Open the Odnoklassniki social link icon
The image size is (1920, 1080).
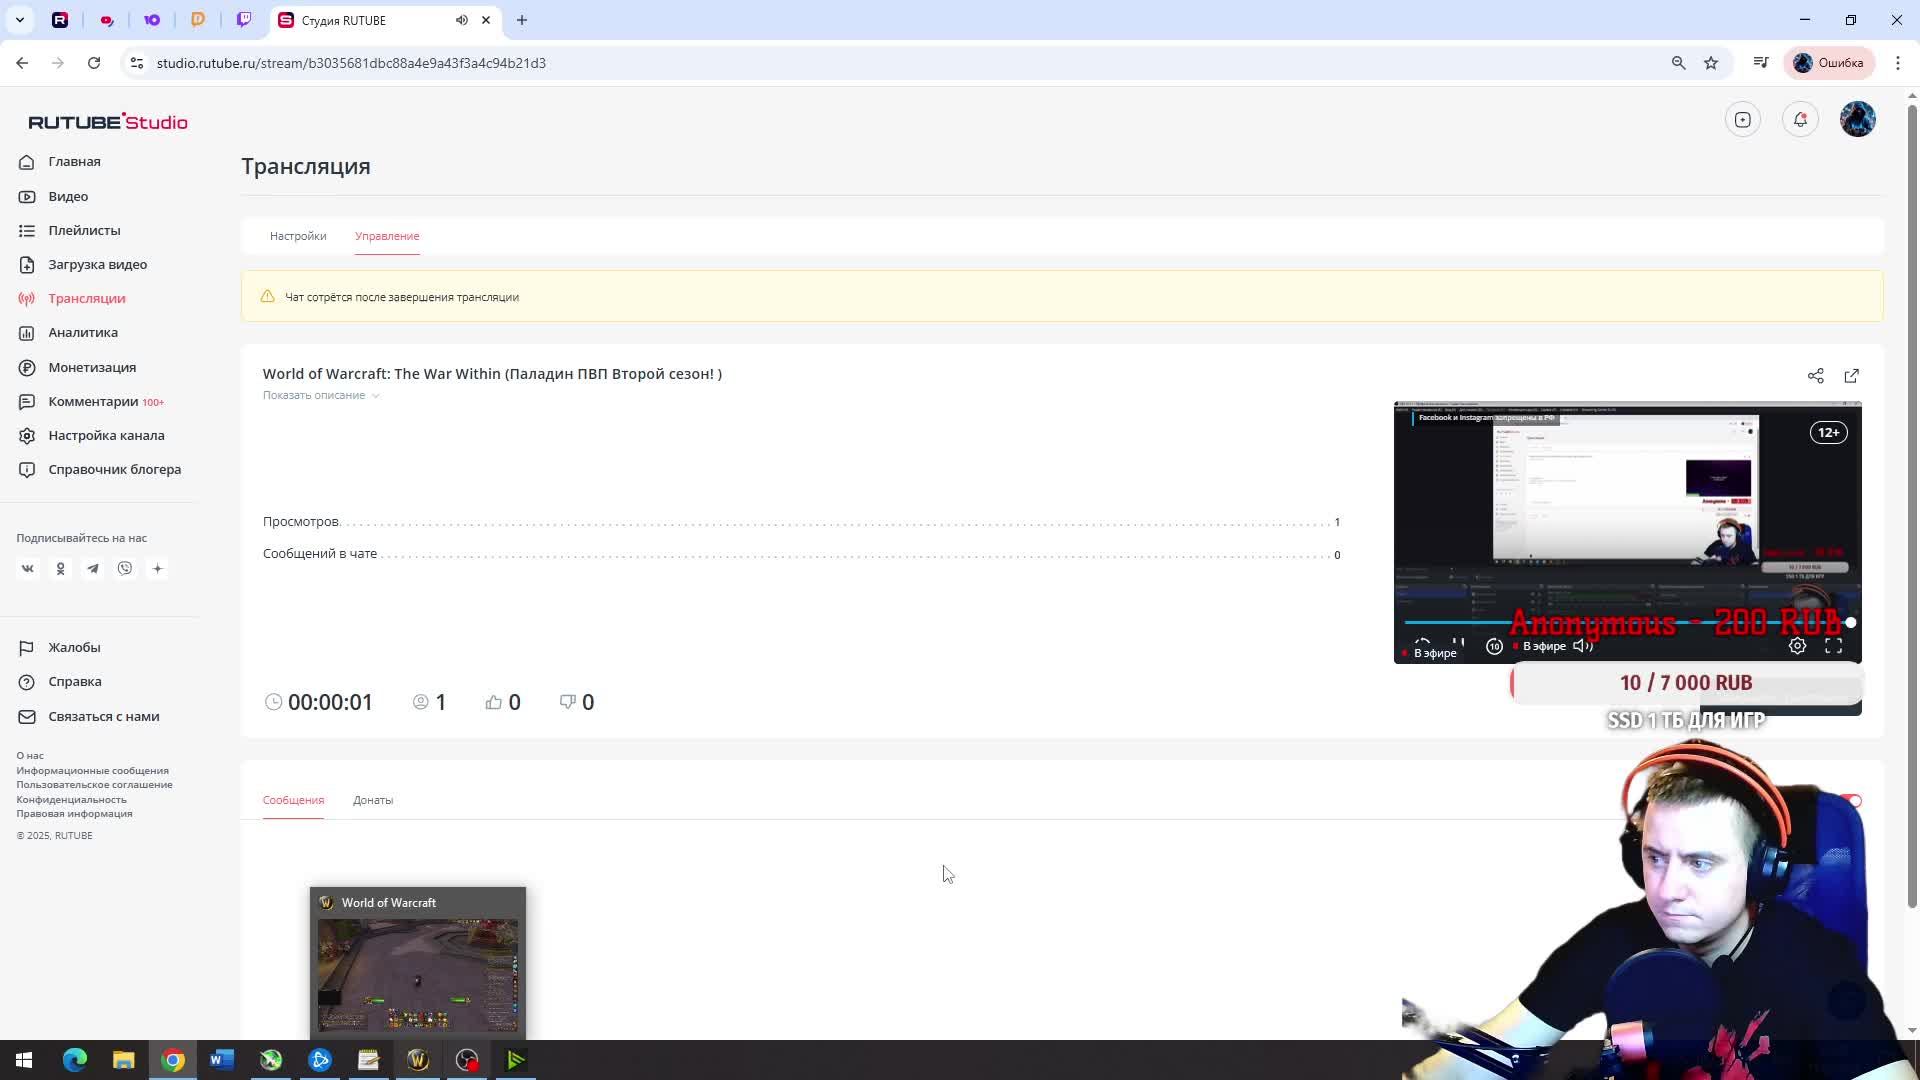tap(60, 569)
